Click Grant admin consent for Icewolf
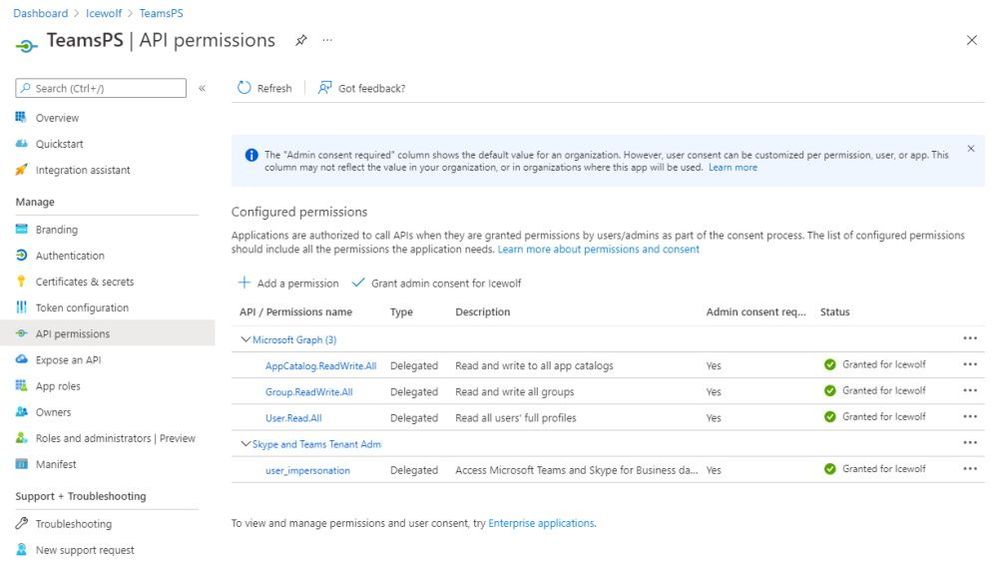The width and height of the screenshot is (998, 575). [437, 283]
